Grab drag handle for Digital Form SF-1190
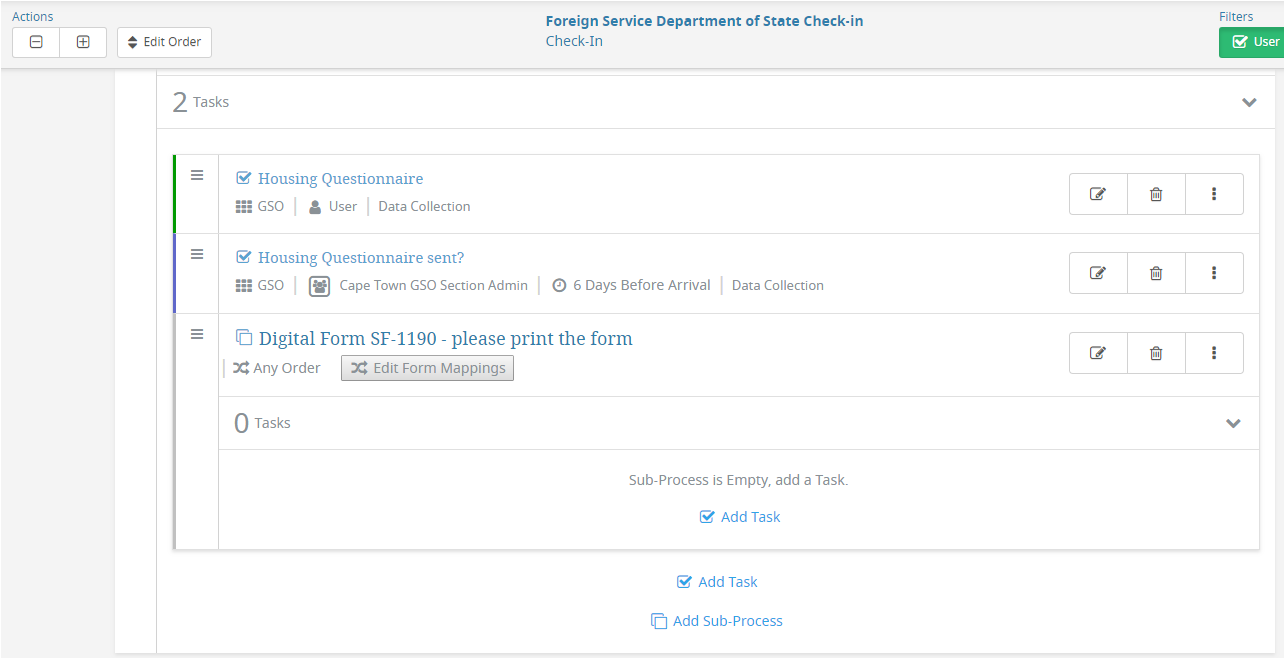 click(197, 334)
